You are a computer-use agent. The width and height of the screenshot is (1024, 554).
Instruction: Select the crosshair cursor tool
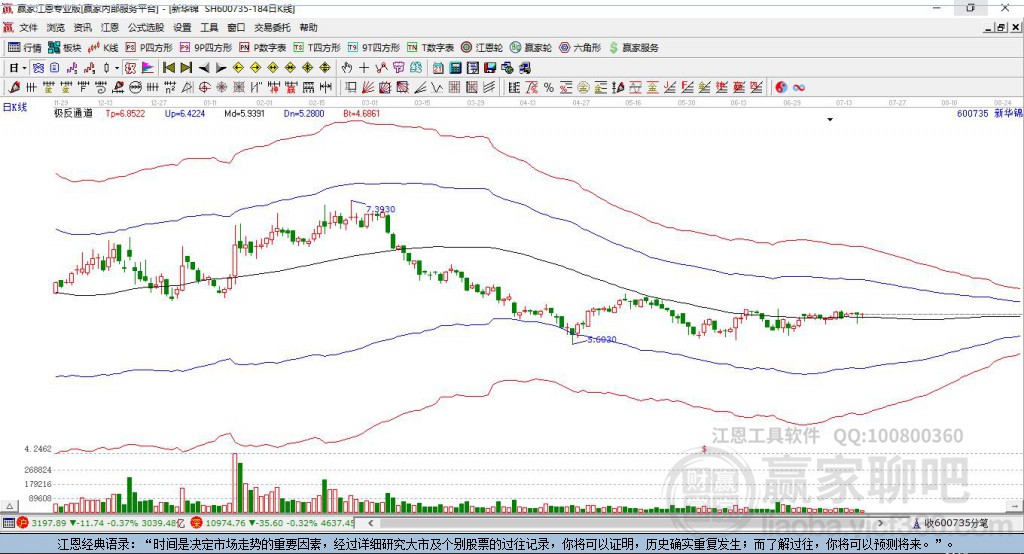coord(364,68)
